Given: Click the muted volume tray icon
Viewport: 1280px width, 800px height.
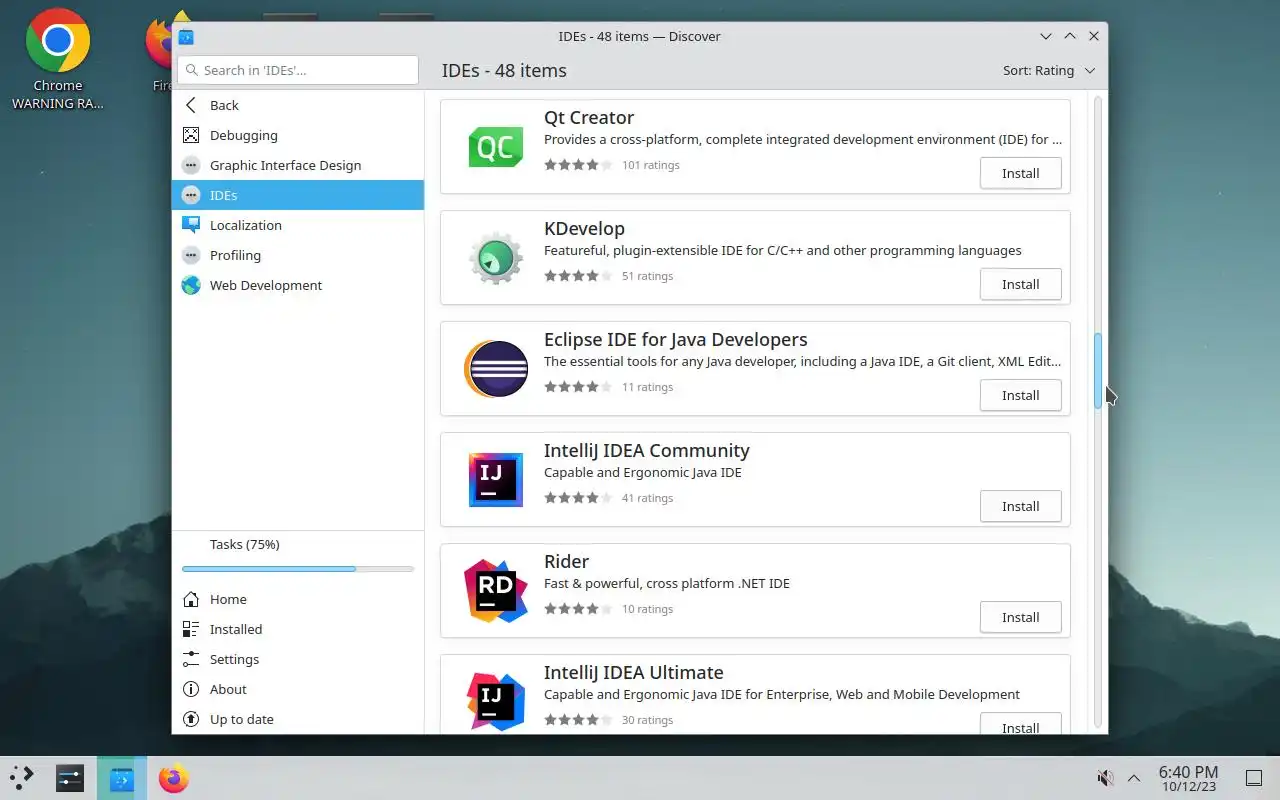Looking at the screenshot, I should point(1105,778).
